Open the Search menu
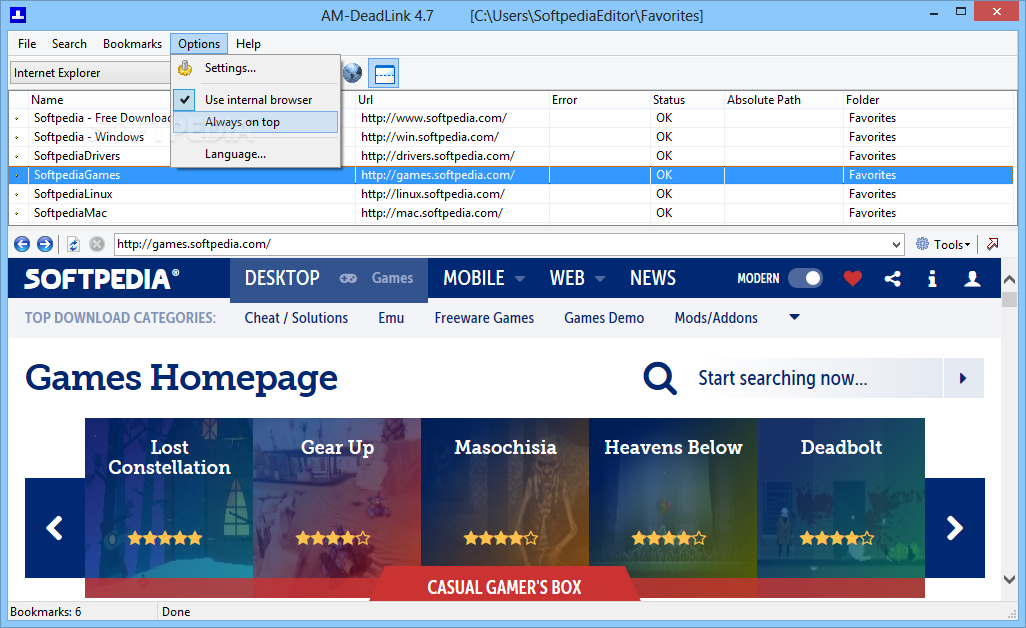The image size is (1026, 628). [69, 44]
